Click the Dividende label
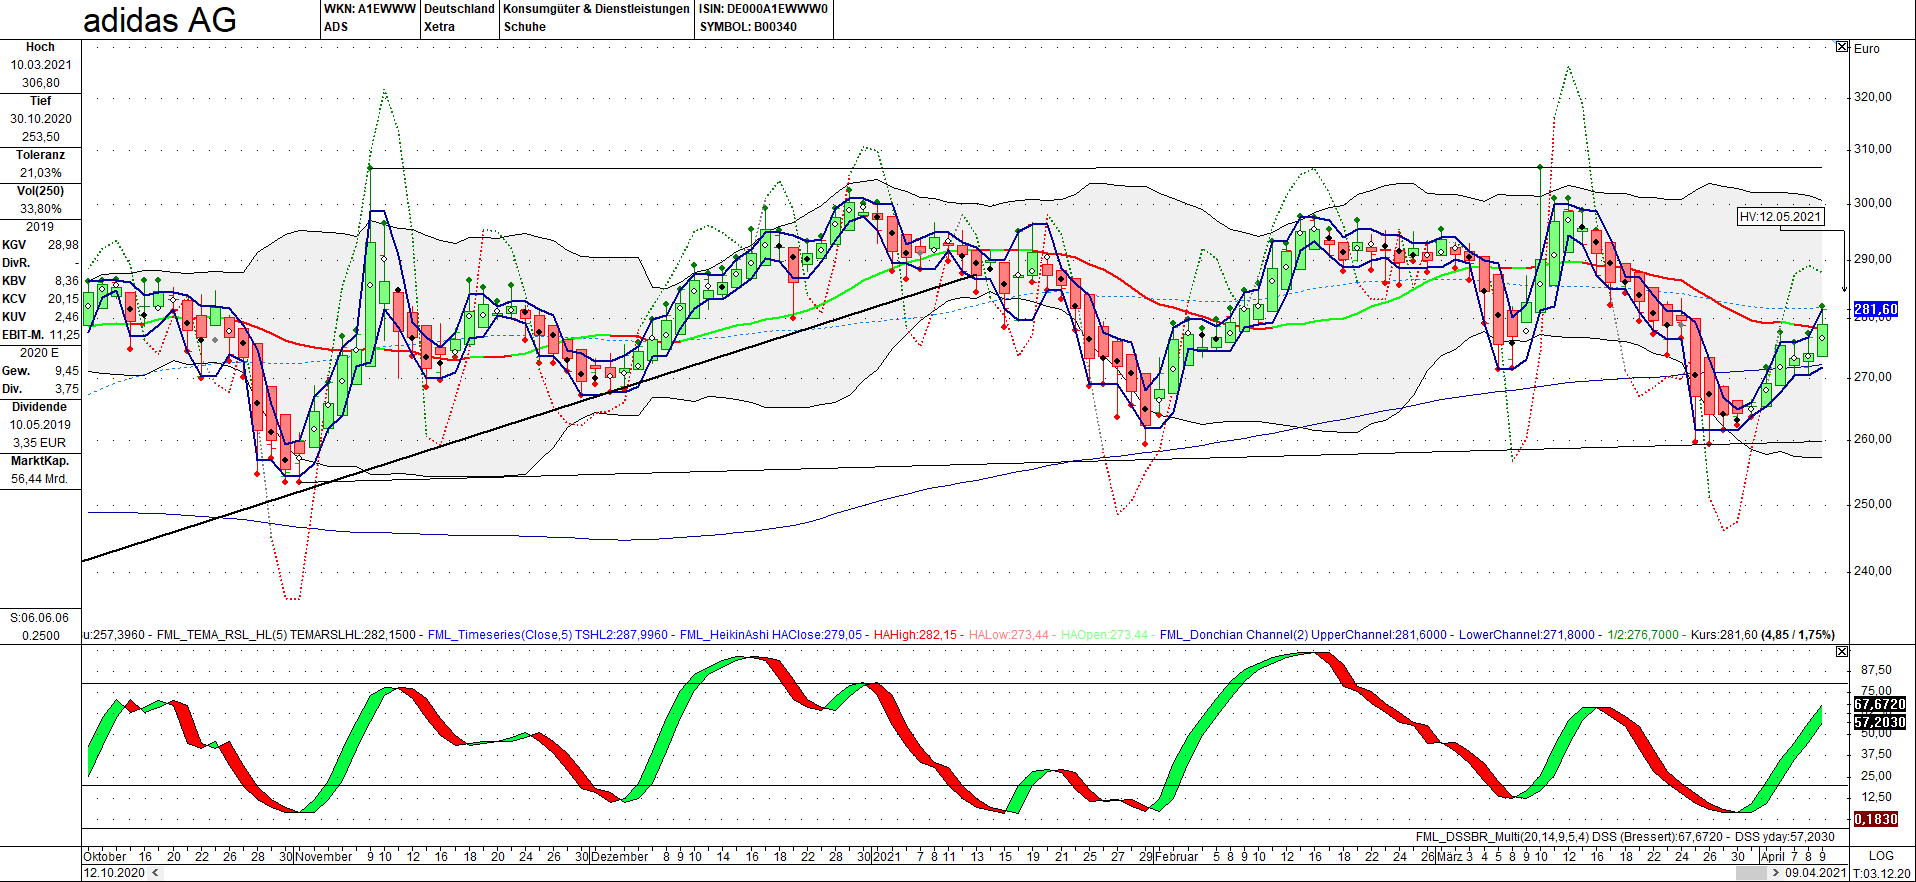 click(40, 407)
